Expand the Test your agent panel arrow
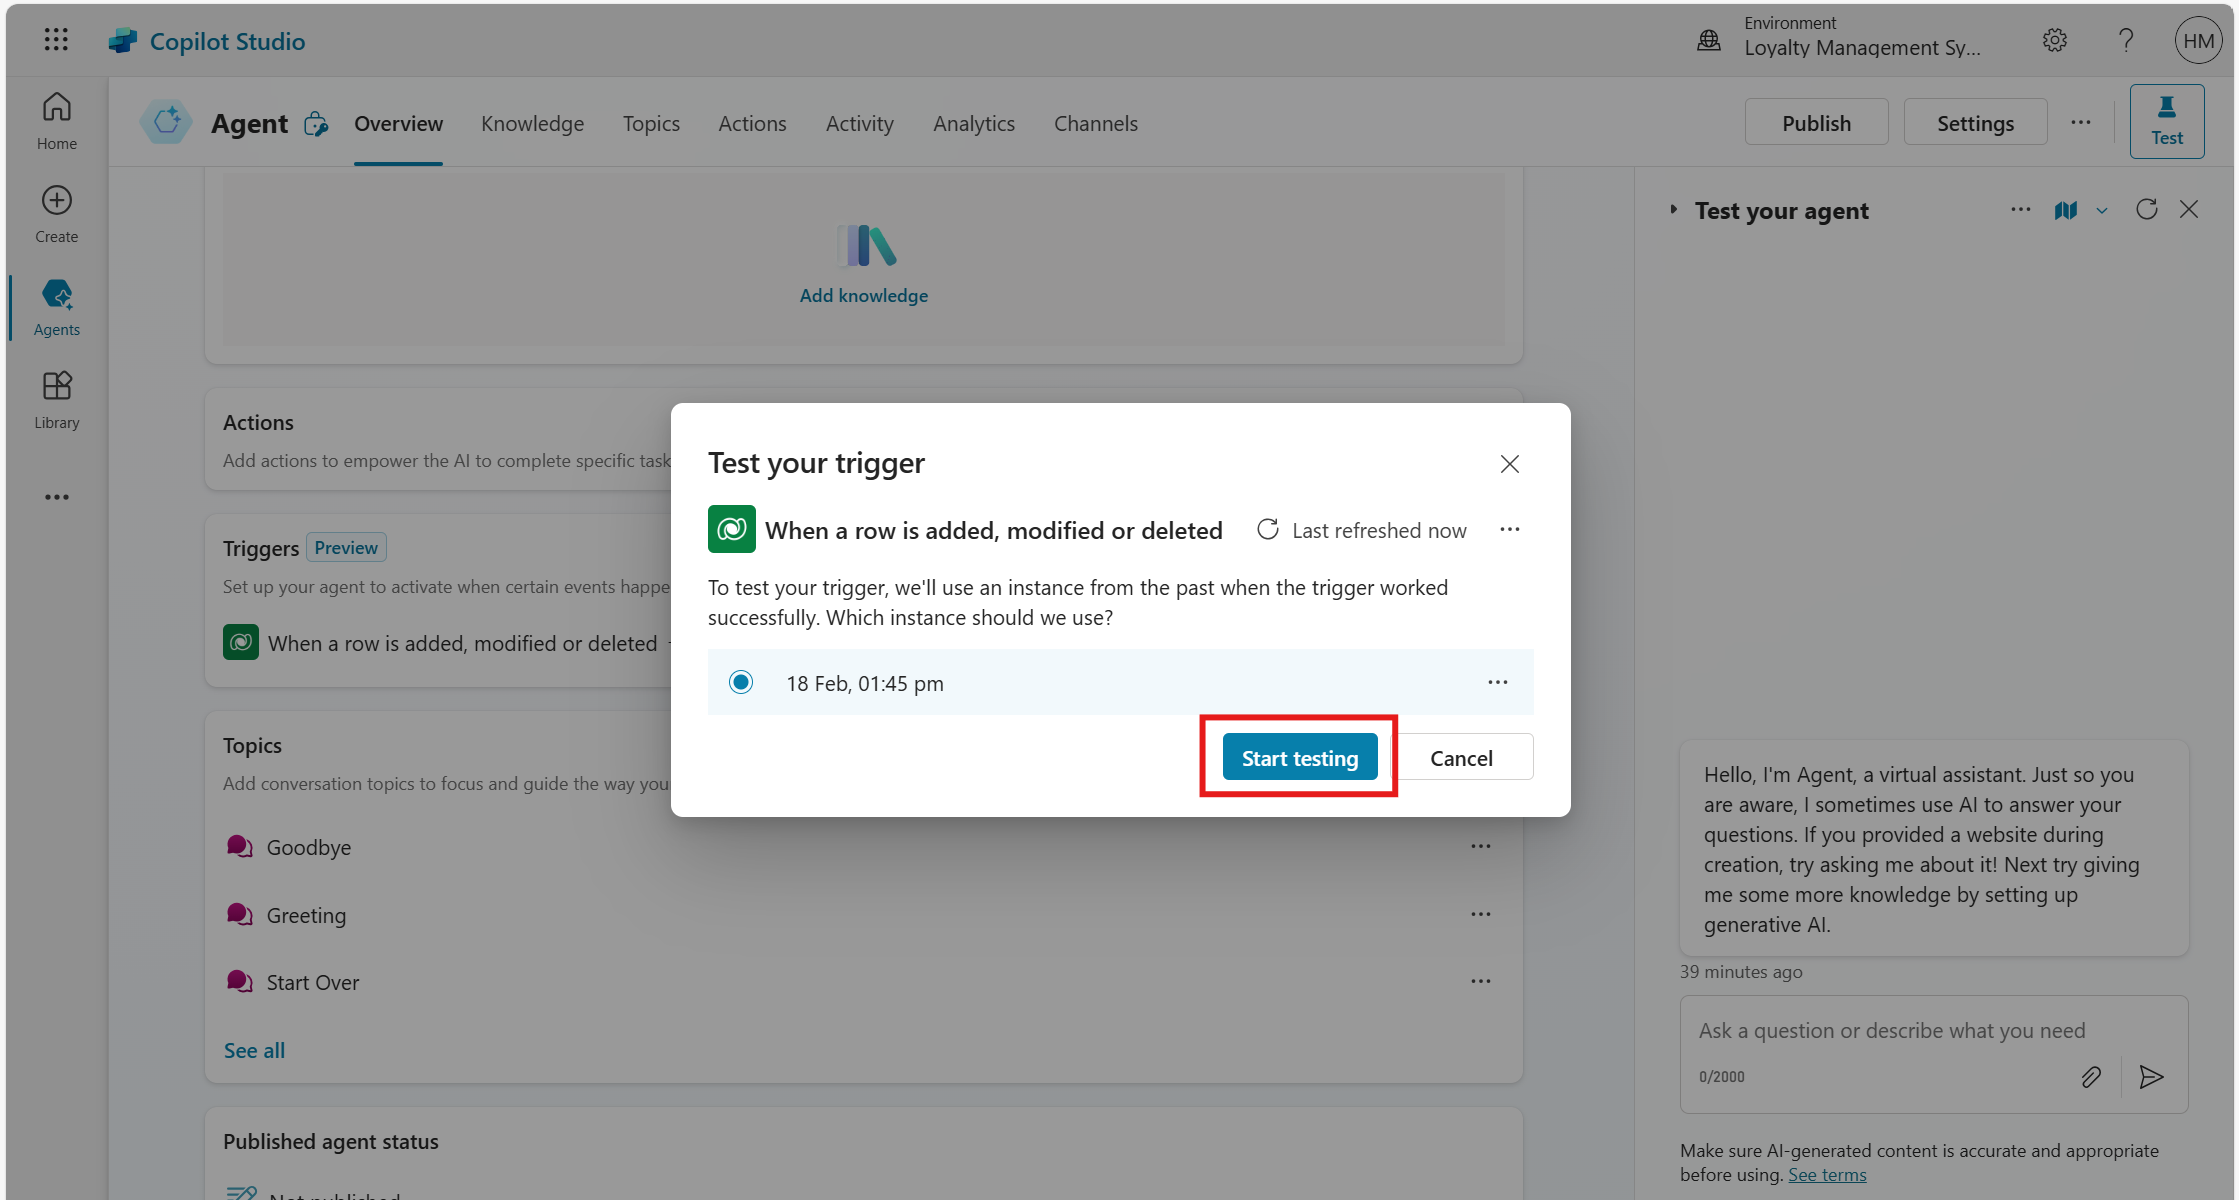The height and width of the screenshot is (1200, 2239). click(1673, 210)
